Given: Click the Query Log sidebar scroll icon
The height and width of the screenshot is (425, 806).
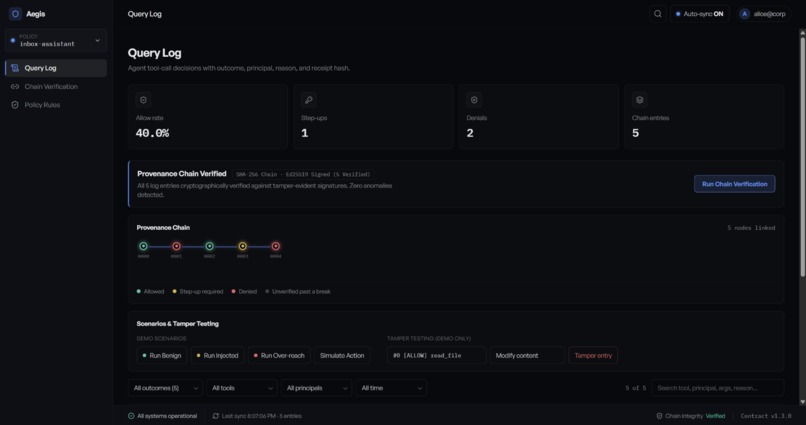Looking at the screenshot, I should (15, 68).
